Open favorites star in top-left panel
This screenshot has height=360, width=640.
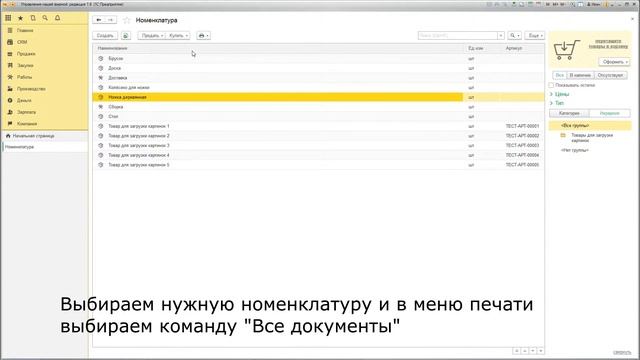20,18
